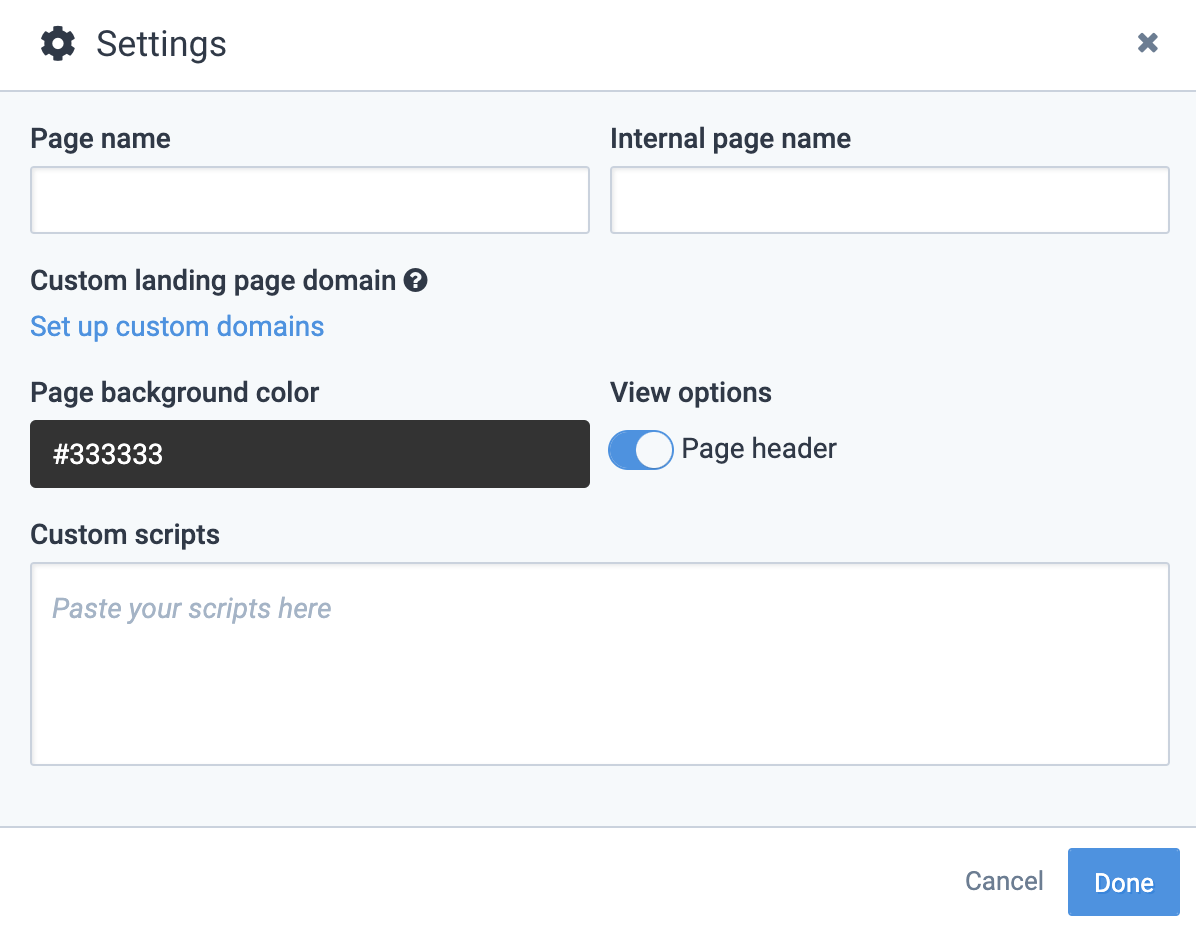
Task: Click the X to close Settings
Action: 1147,43
